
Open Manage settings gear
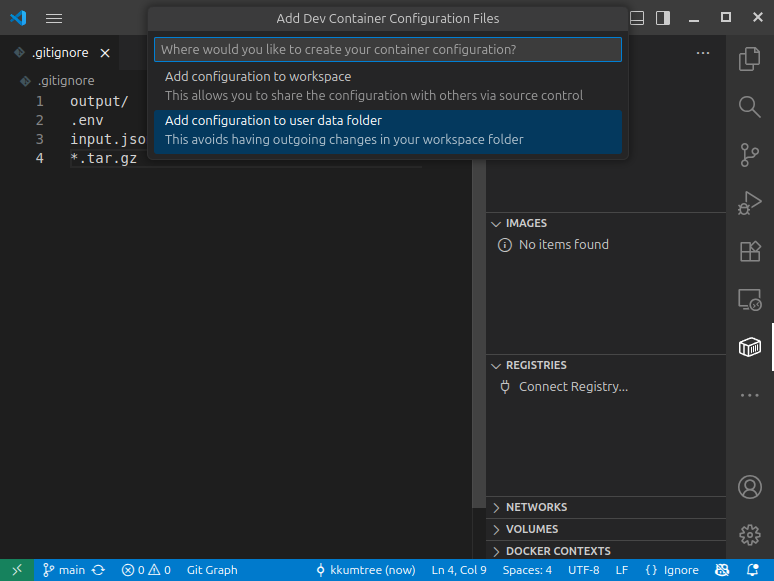click(x=749, y=535)
